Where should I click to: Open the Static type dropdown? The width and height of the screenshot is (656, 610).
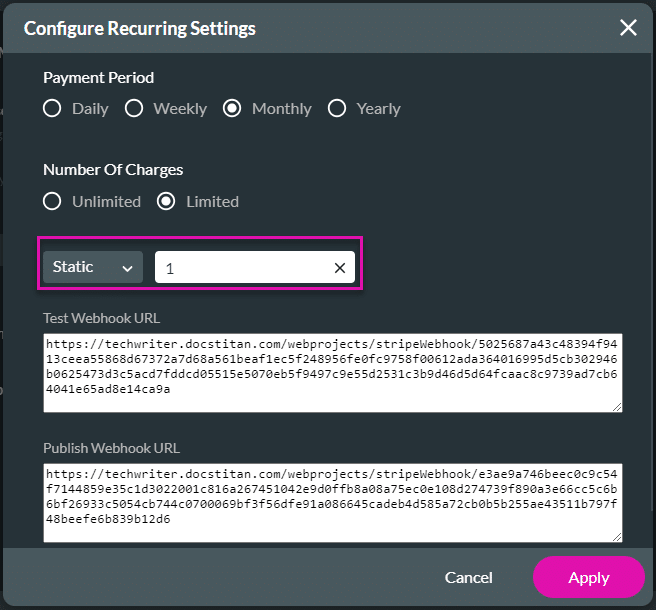point(93,267)
